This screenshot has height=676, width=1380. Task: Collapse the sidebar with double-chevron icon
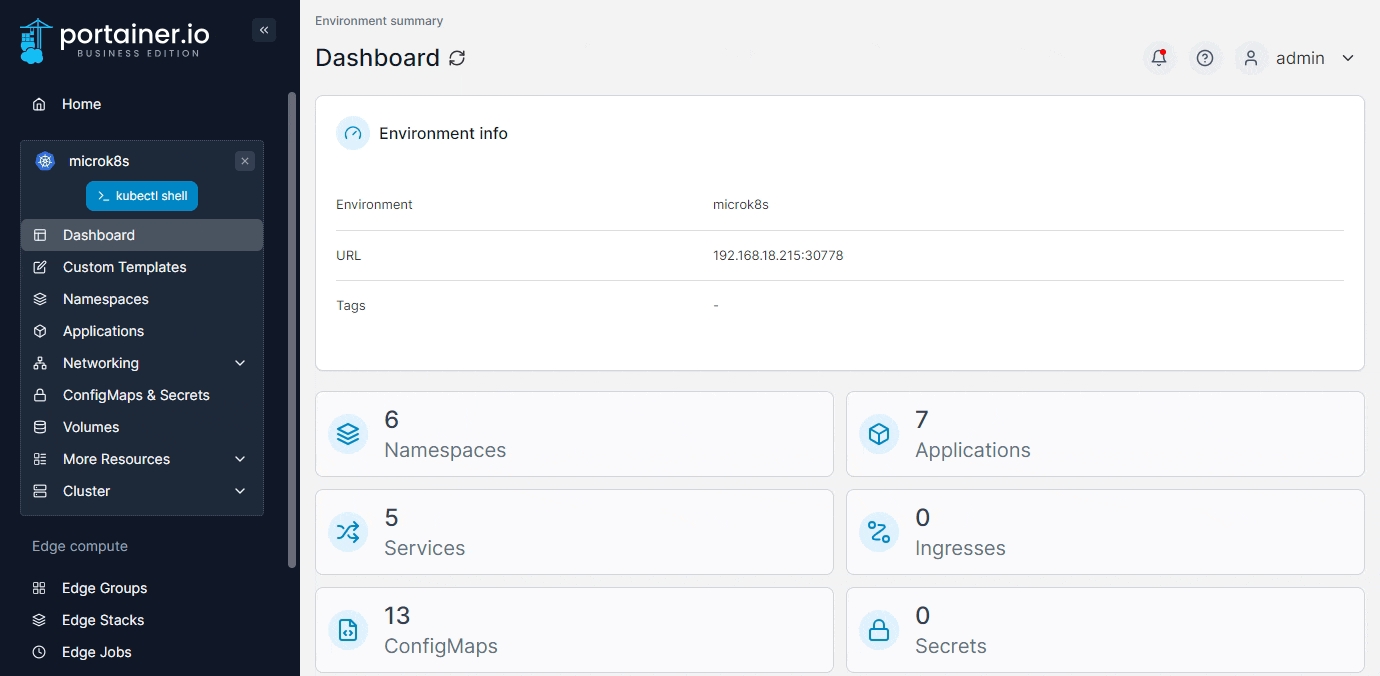pyautogui.click(x=264, y=30)
